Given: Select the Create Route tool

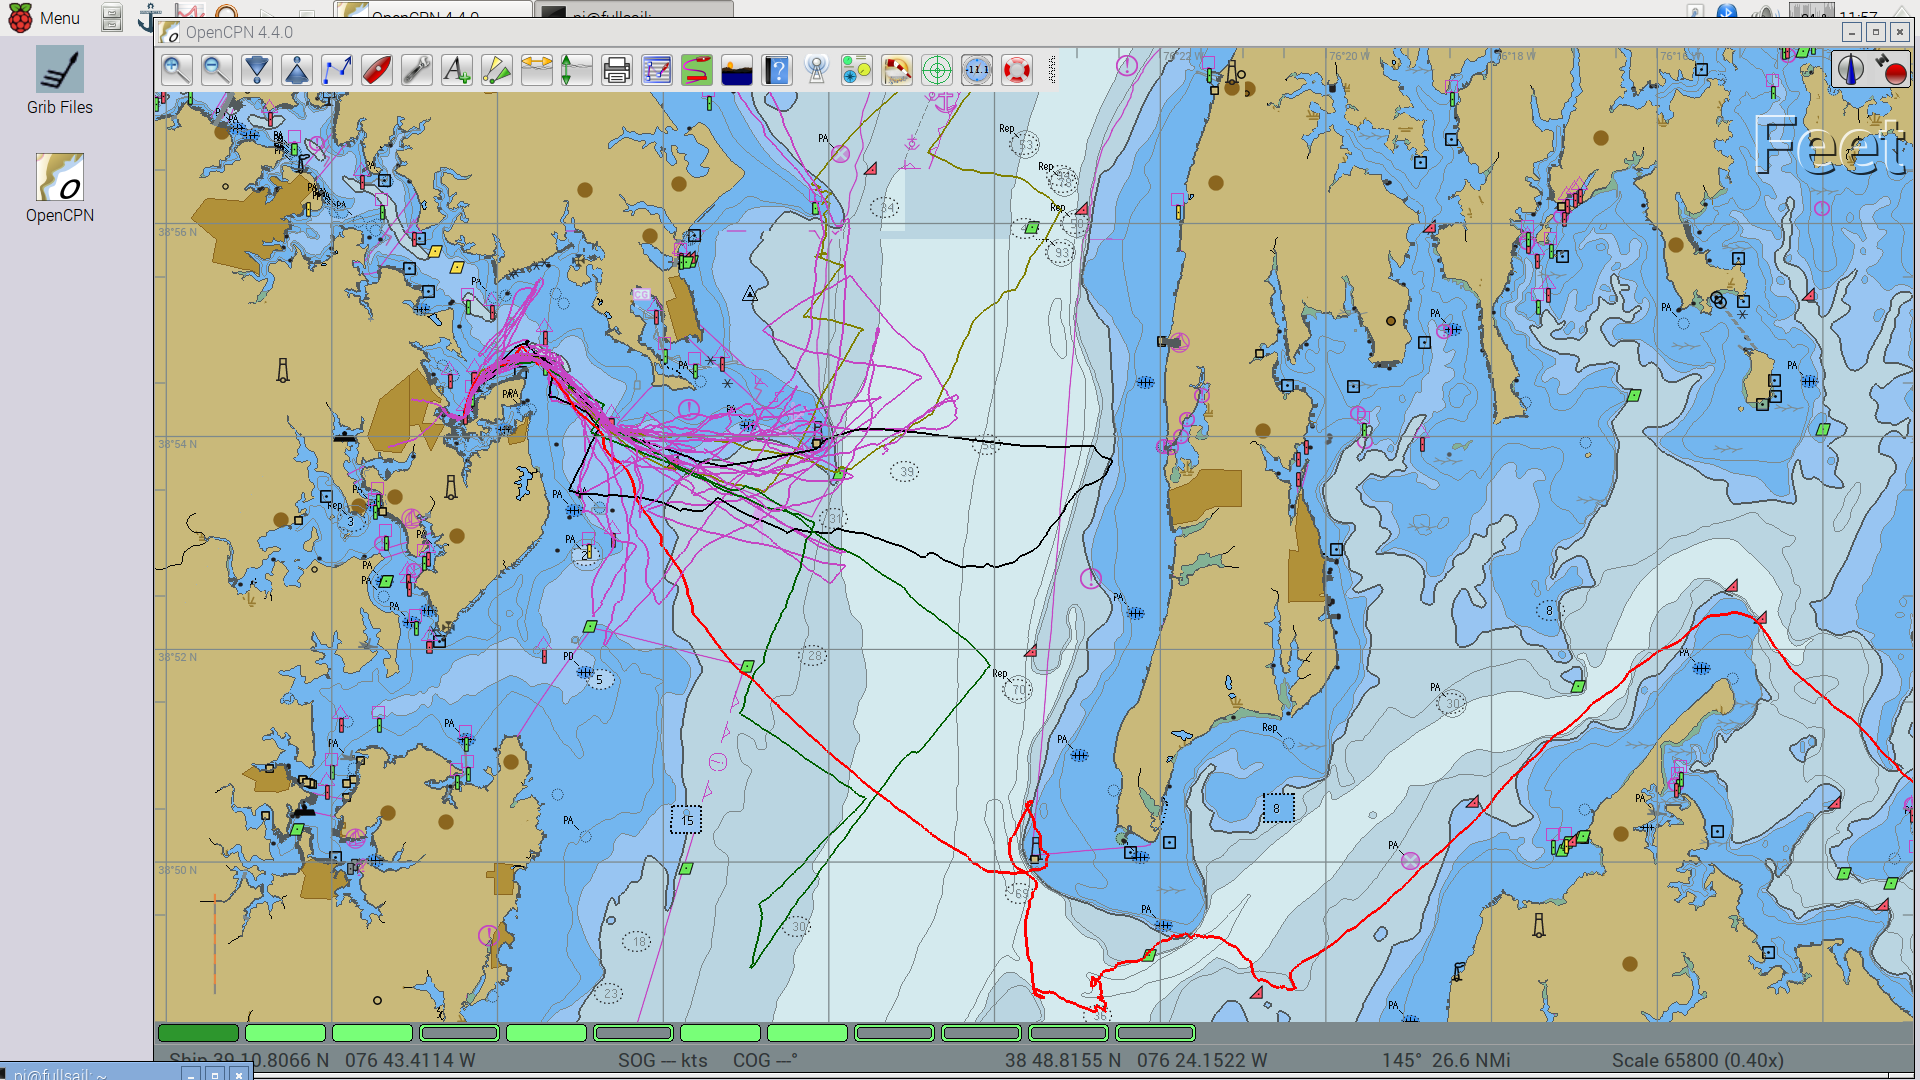Looking at the screenshot, I should tap(337, 70).
